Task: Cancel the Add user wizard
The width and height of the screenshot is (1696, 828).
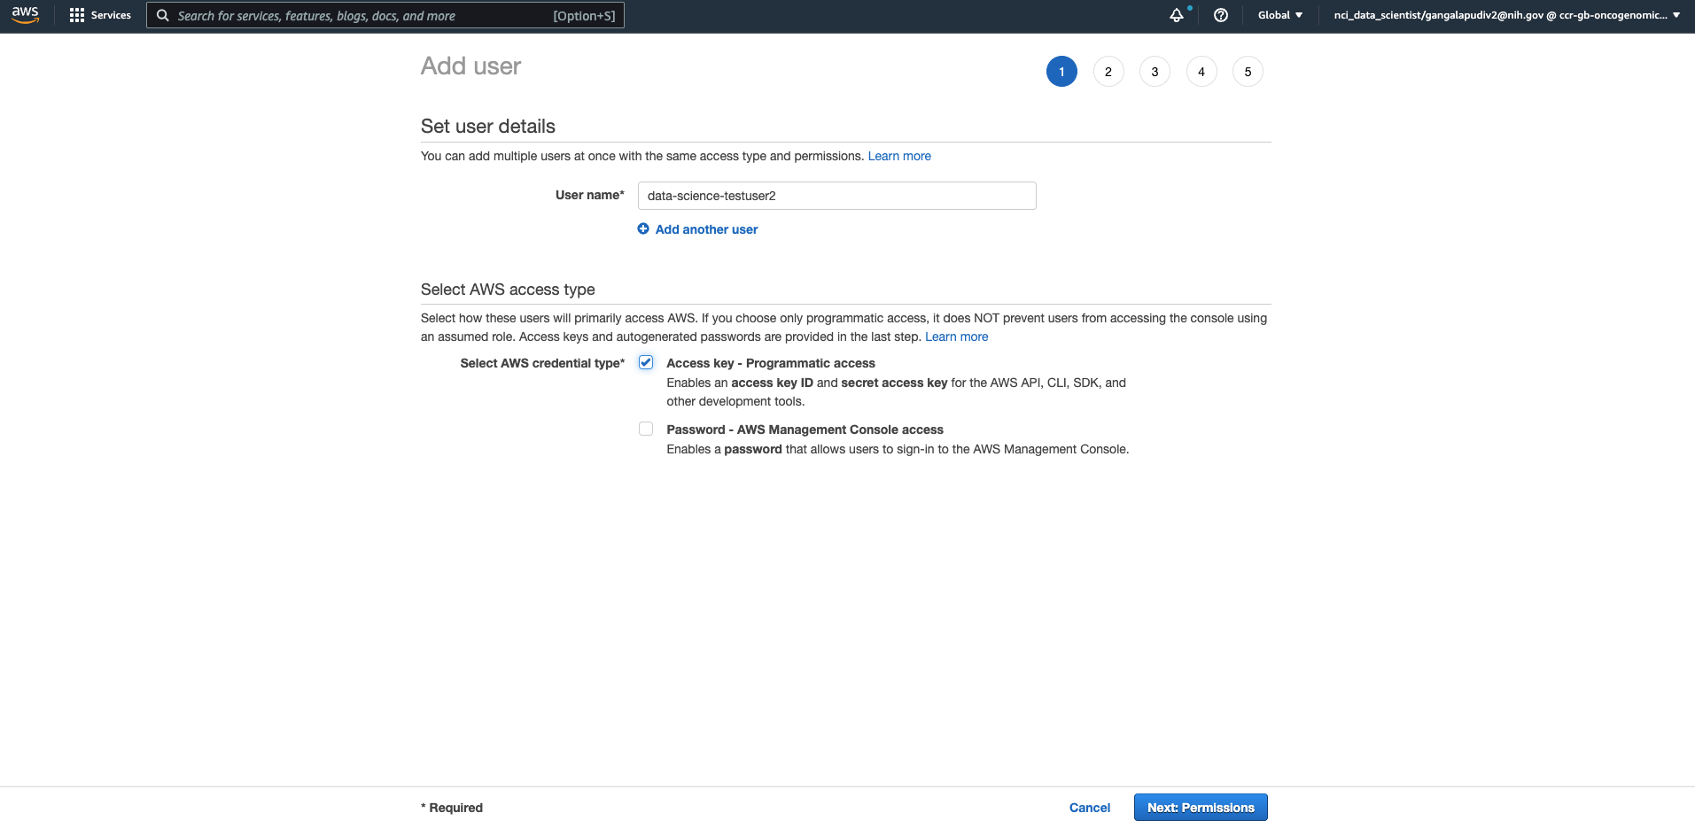Action: (1089, 807)
